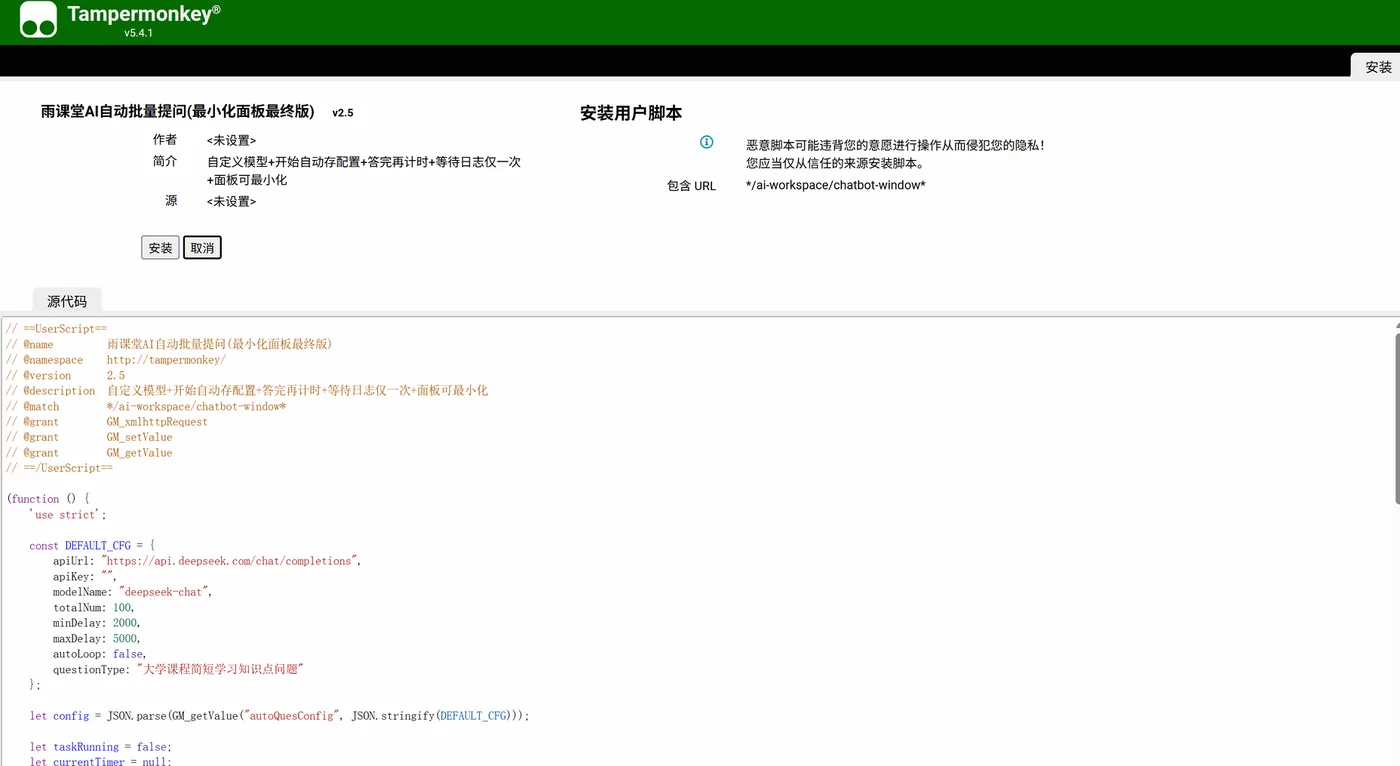Click the 'use strict' code line
Screen dimensions: 1400x766
click(x=68, y=515)
